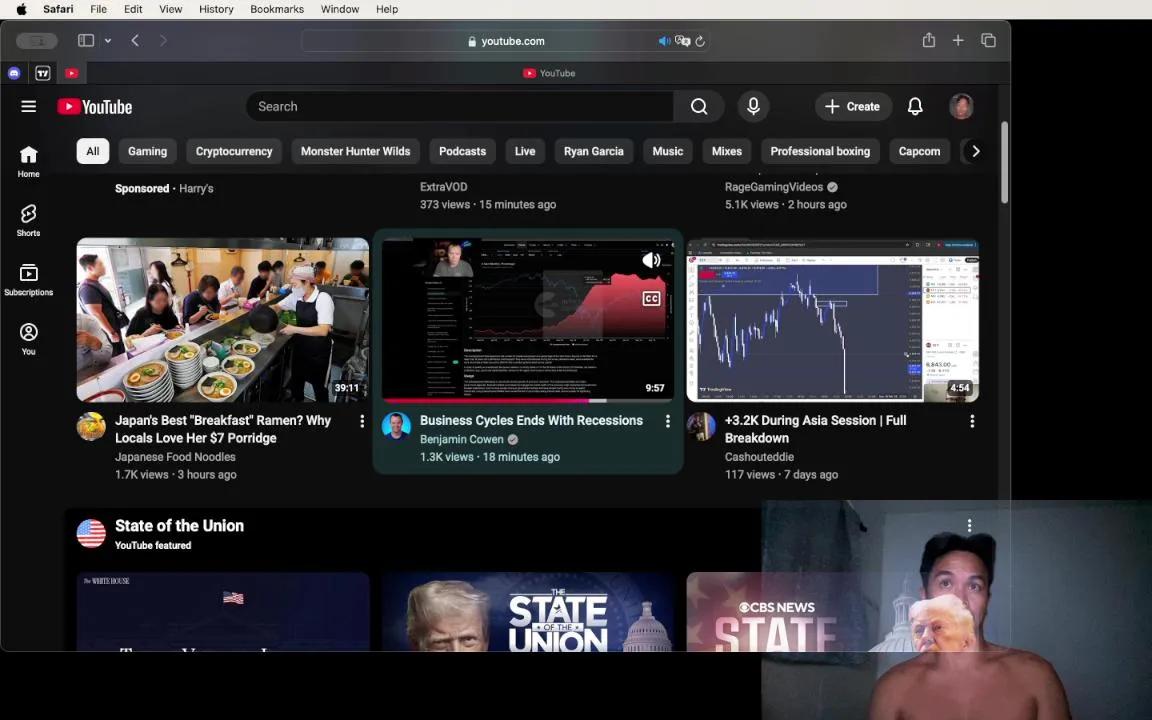Viewport: 1152px width, 720px height.
Task: Click the youtube.com address bar
Action: 505,41
